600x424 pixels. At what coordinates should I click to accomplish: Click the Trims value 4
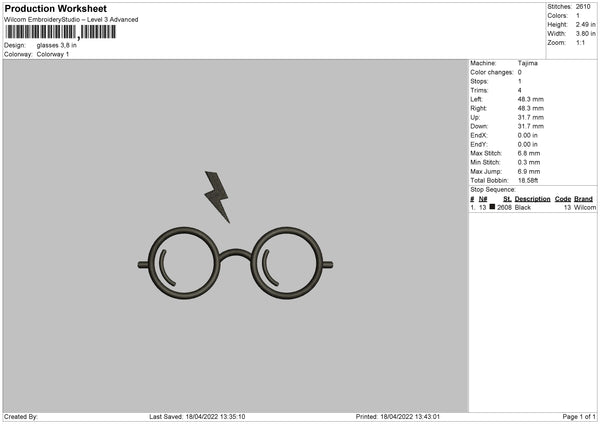tap(520, 90)
